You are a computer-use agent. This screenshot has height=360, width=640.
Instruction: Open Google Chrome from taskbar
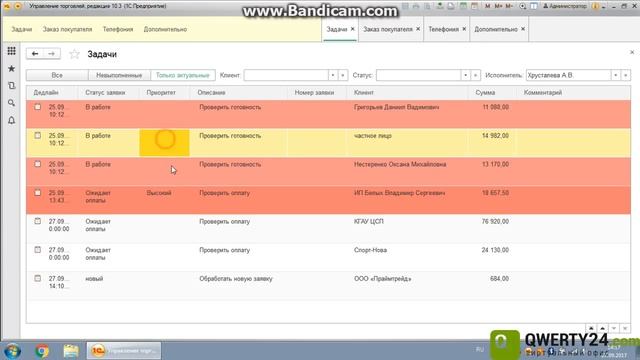42,351
